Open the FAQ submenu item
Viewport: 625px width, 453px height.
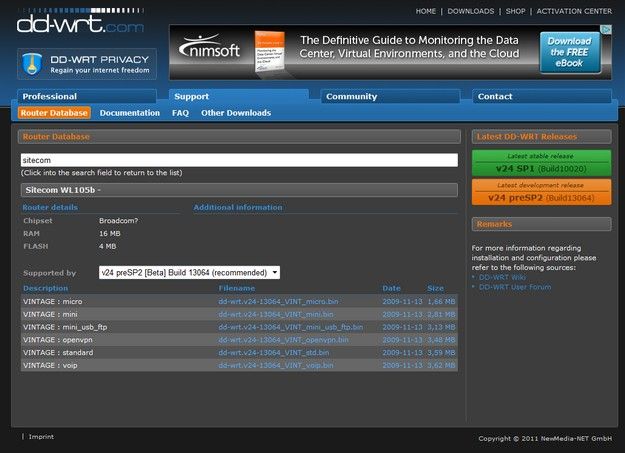click(x=180, y=113)
